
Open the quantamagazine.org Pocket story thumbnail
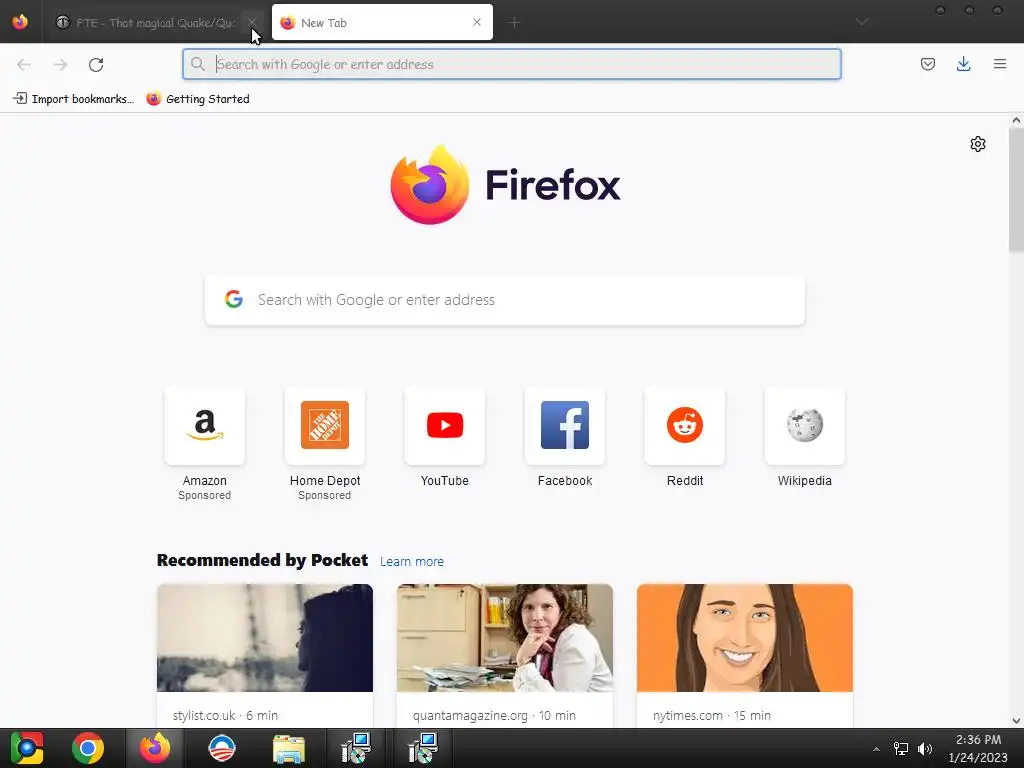[x=505, y=638]
